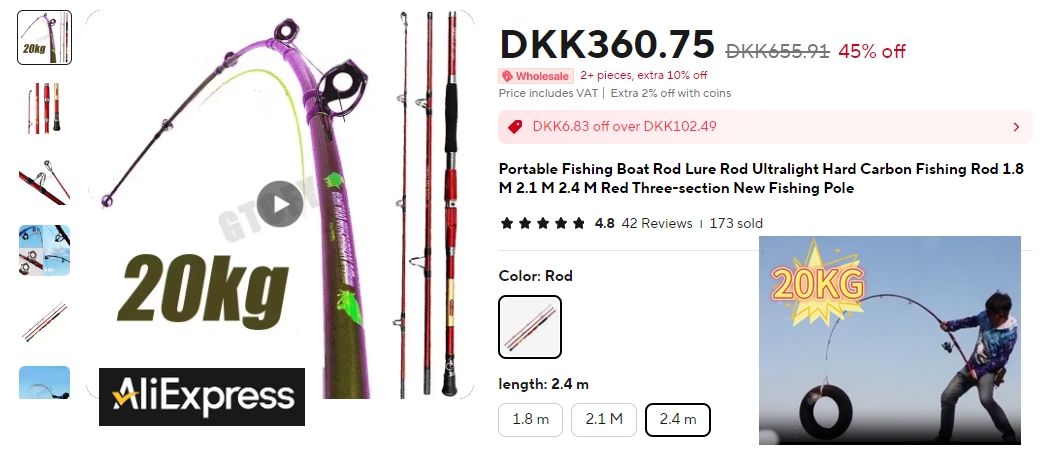Image resolution: width=1045 pixels, height=450 pixels.
Task: Click the red coupon tag icon
Action: (515, 127)
